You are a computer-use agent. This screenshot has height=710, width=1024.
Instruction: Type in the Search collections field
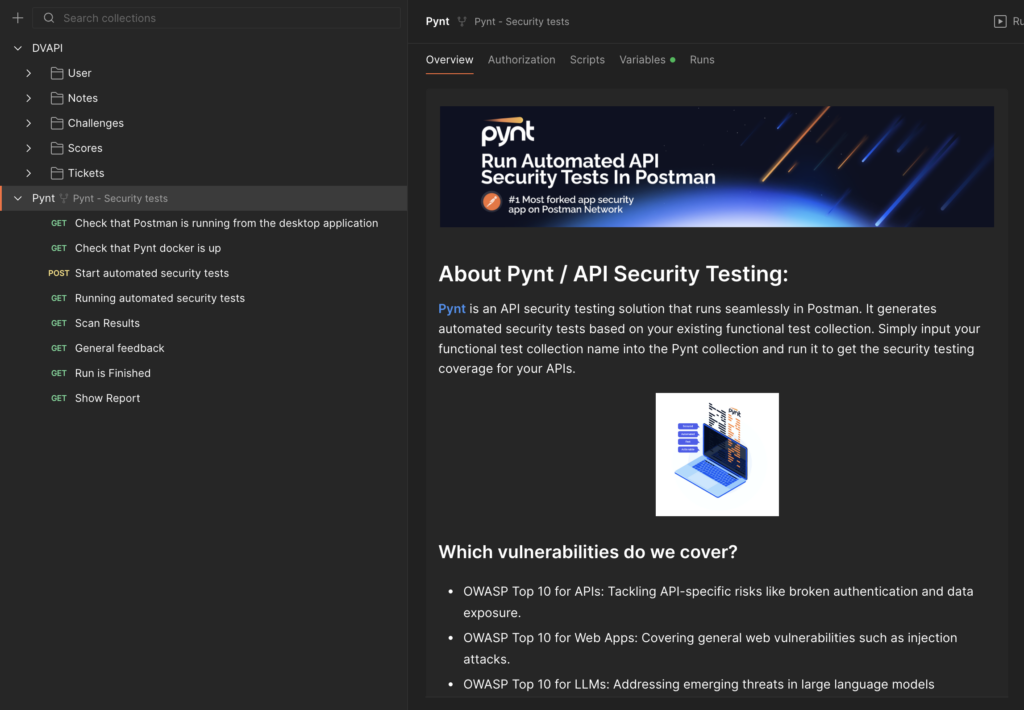220,18
